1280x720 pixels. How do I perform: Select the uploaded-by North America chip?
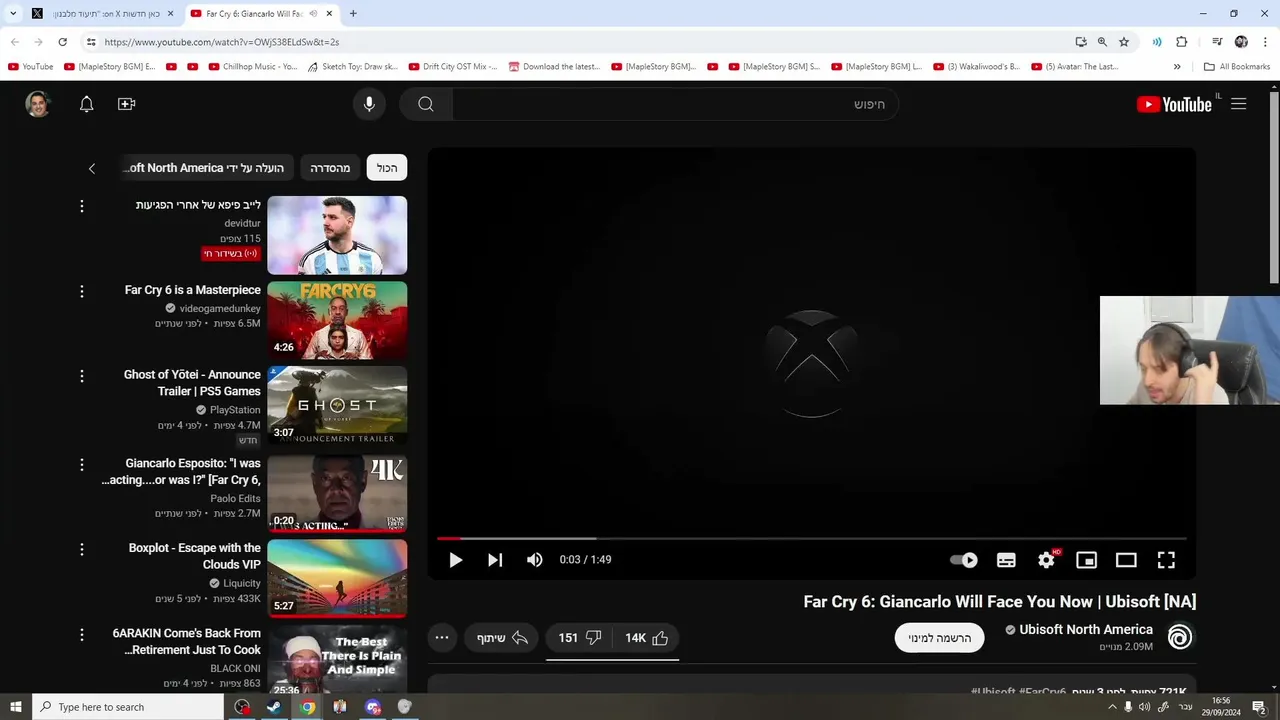(x=205, y=168)
